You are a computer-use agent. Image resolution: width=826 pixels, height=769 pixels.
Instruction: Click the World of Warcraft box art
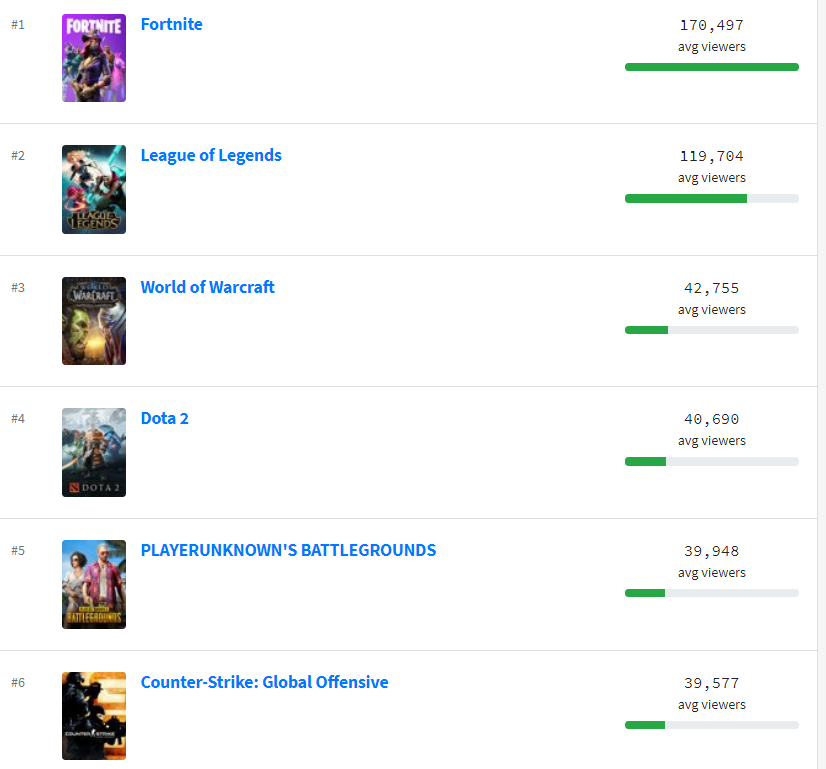tap(94, 321)
